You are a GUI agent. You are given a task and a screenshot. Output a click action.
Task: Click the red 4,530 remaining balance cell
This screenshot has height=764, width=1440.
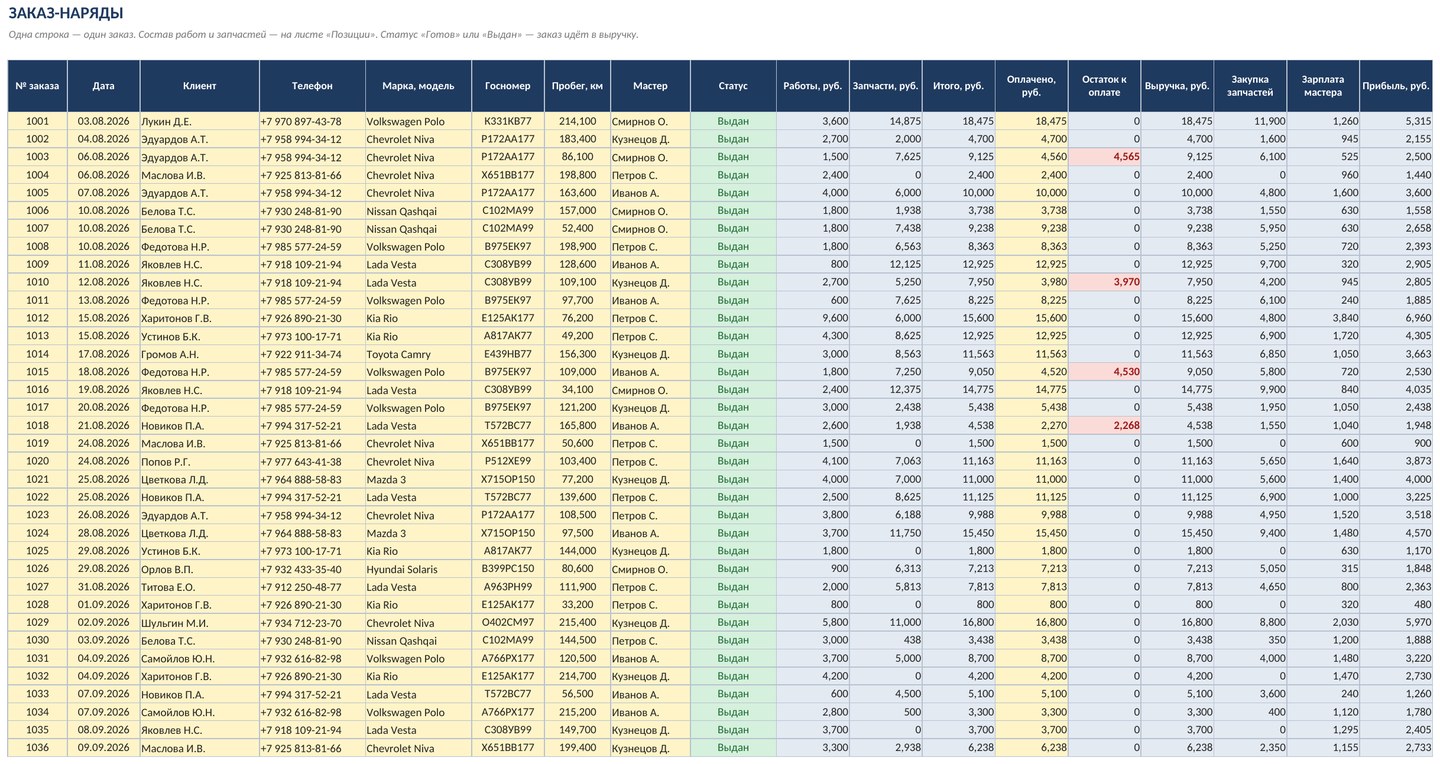click(1105, 372)
